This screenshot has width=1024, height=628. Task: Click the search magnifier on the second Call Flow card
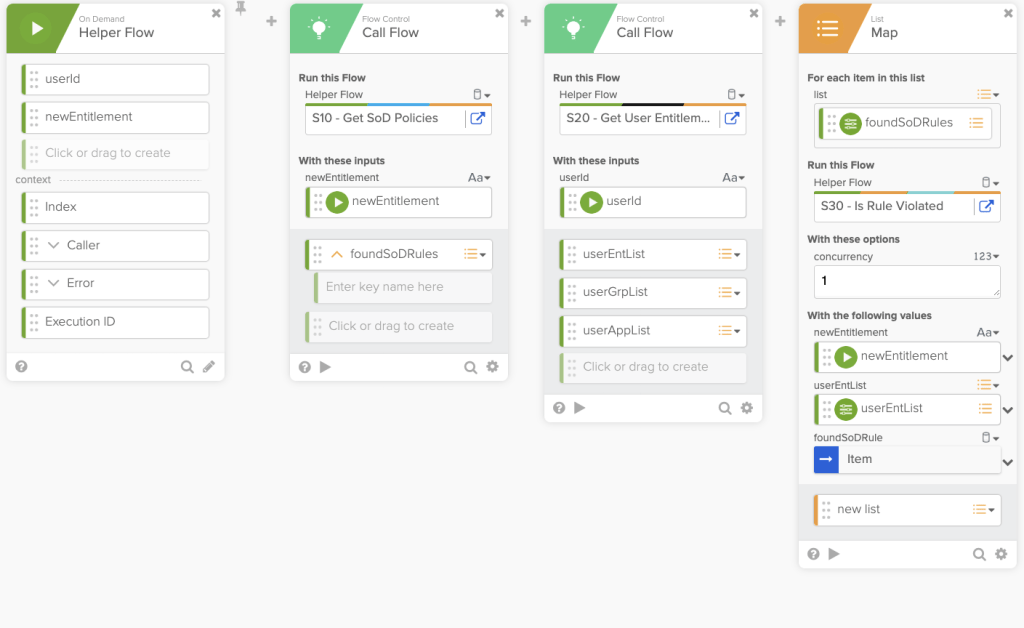(x=725, y=408)
